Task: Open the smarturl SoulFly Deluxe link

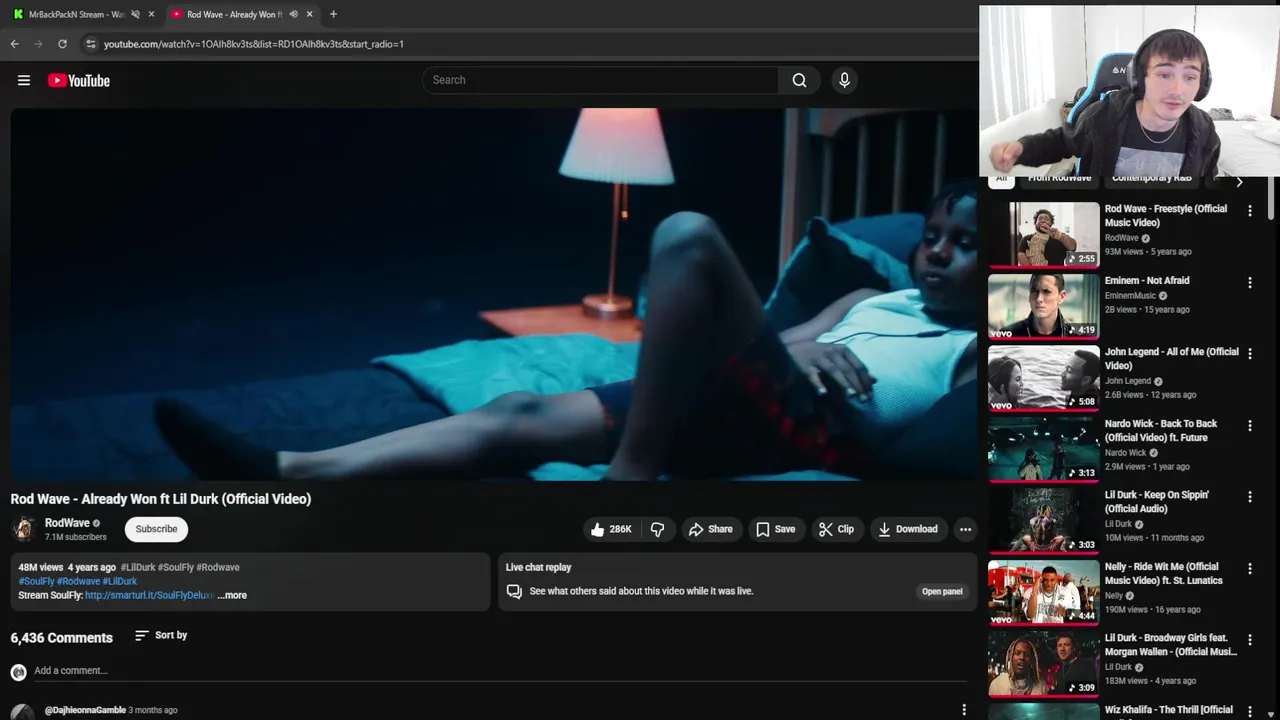Action: pyautogui.click(x=149, y=595)
